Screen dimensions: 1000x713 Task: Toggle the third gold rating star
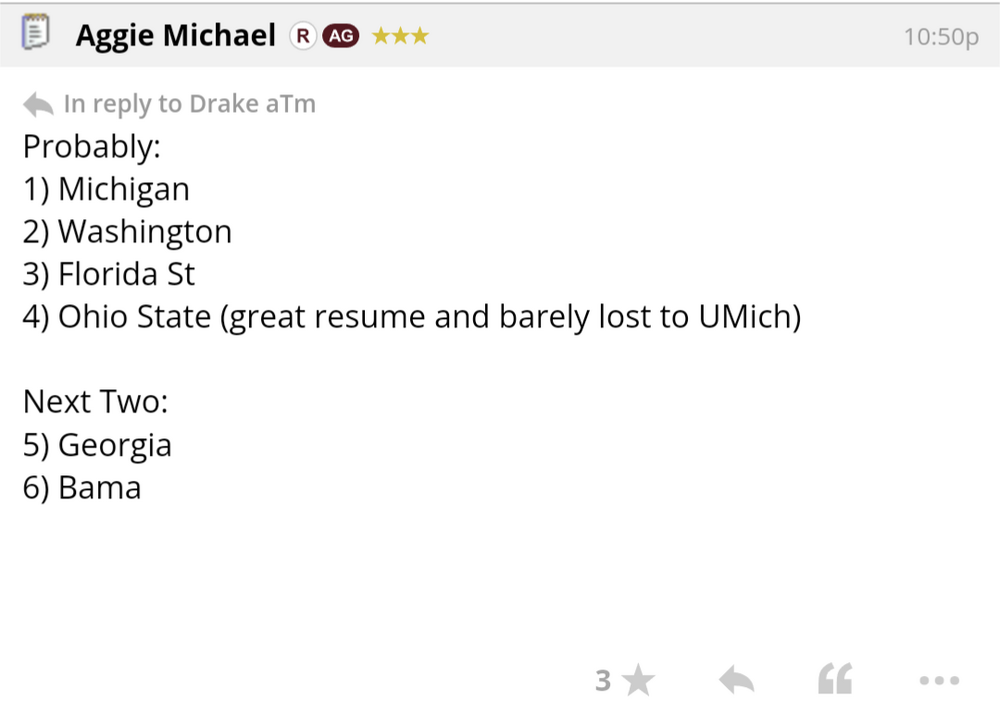pos(418,34)
